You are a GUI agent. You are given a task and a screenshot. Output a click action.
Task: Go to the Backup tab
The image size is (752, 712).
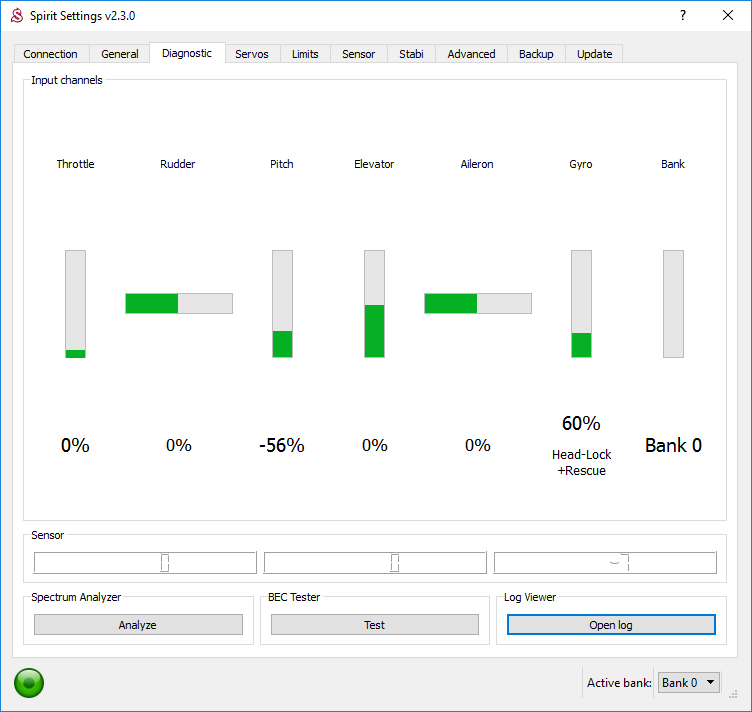[x=536, y=54]
